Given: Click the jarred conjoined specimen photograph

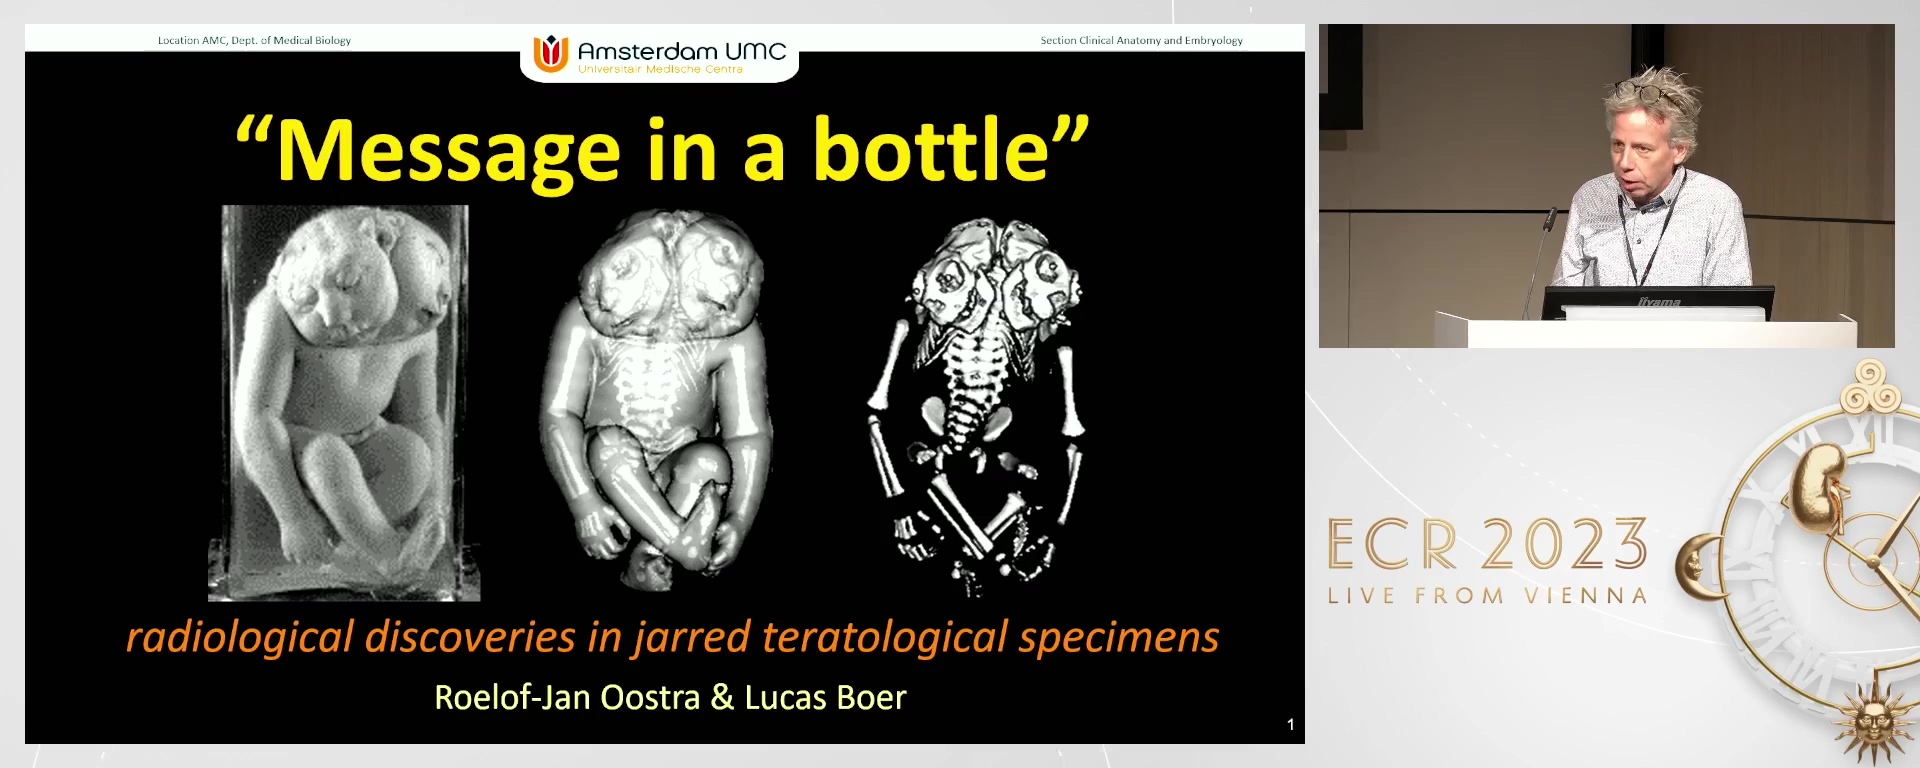Looking at the screenshot, I should pyautogui.click(x=344, y=403).
